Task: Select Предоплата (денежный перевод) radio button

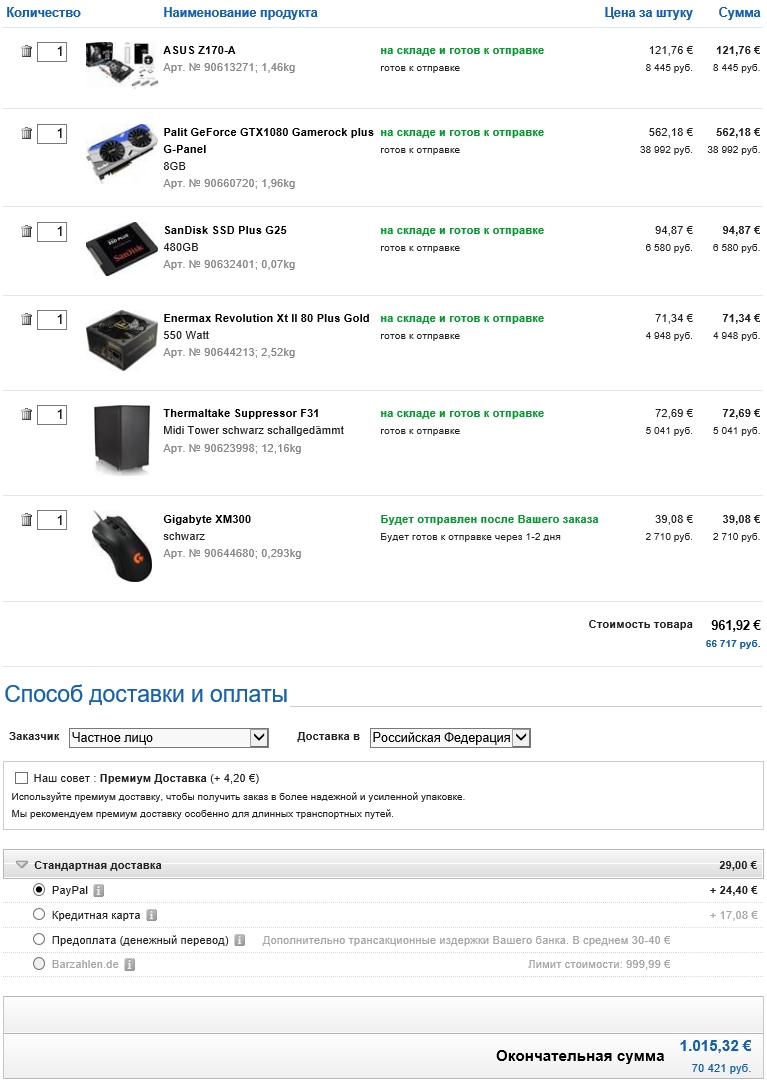Action: coord(39,939)
